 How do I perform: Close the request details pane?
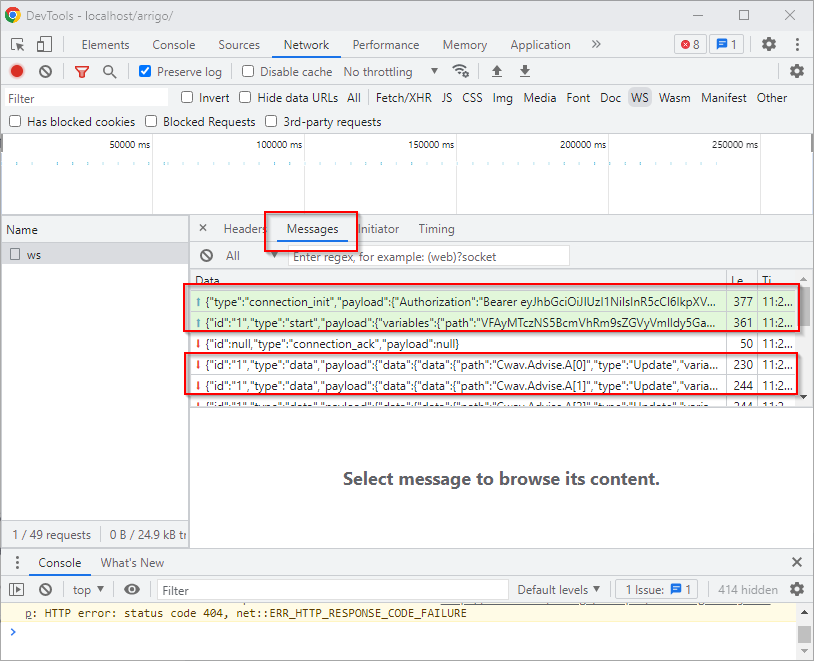point(203,228)
